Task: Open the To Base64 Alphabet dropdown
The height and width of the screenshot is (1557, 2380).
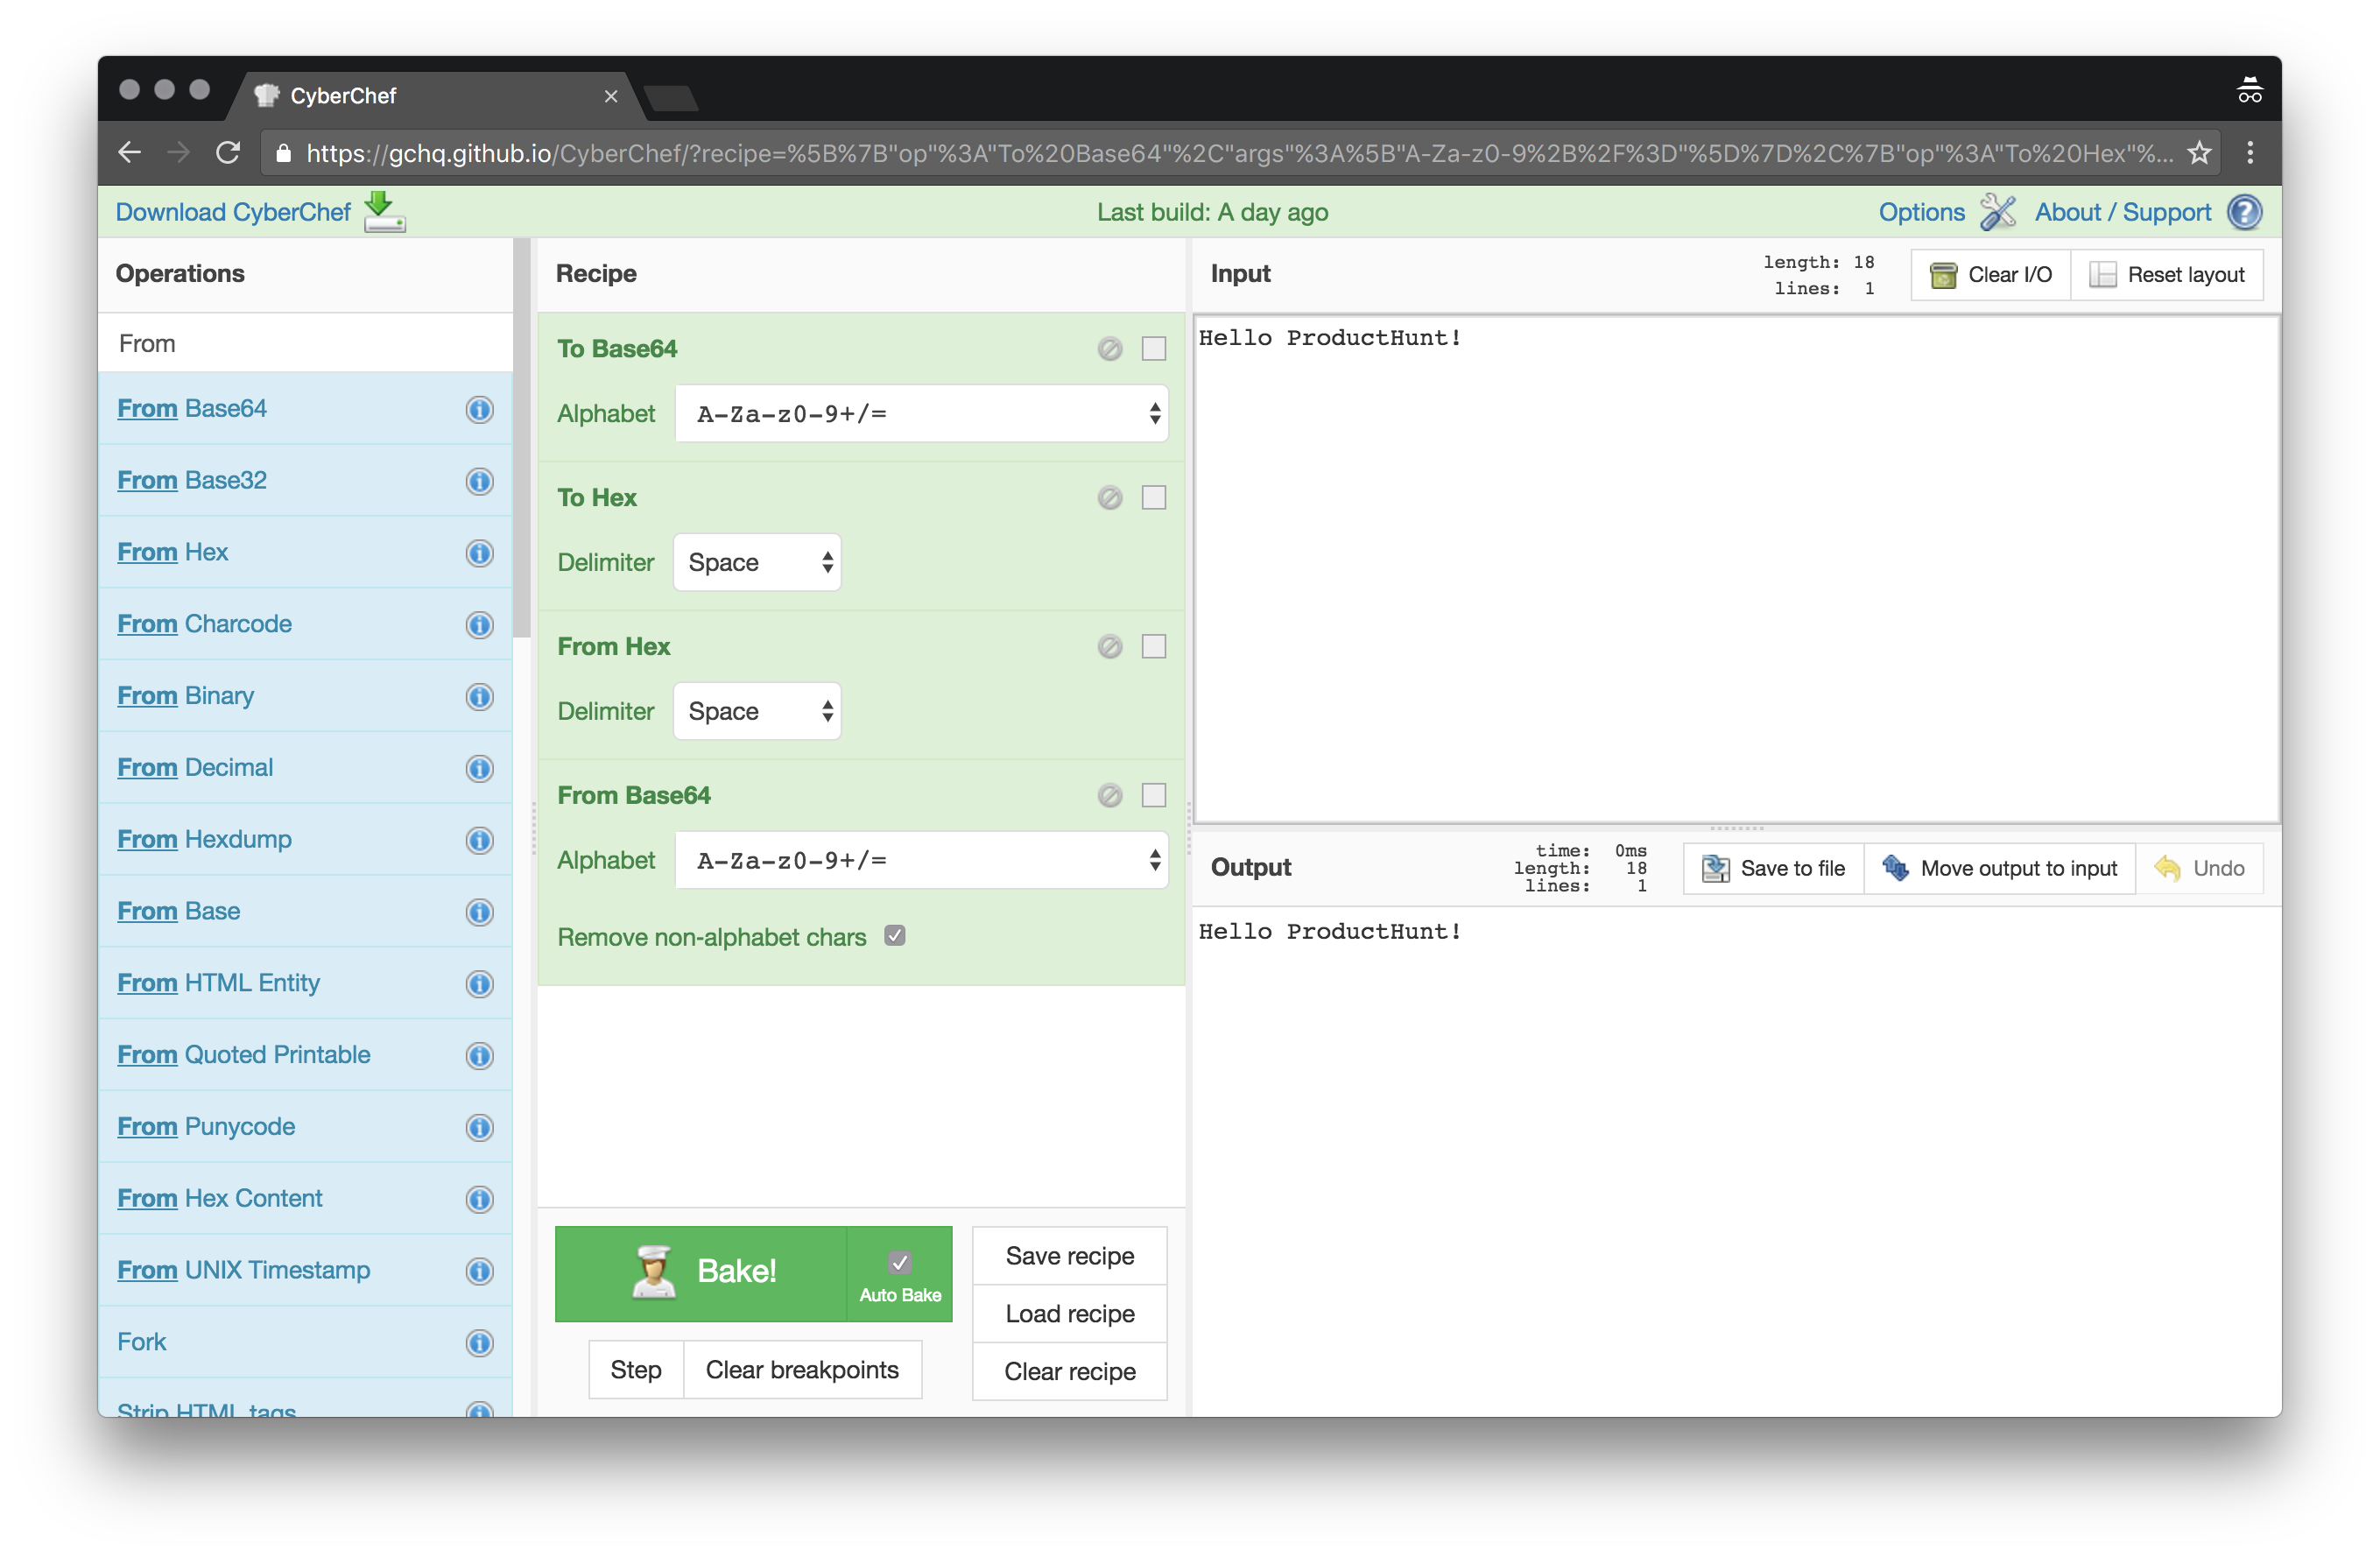Action: [920, 414]
